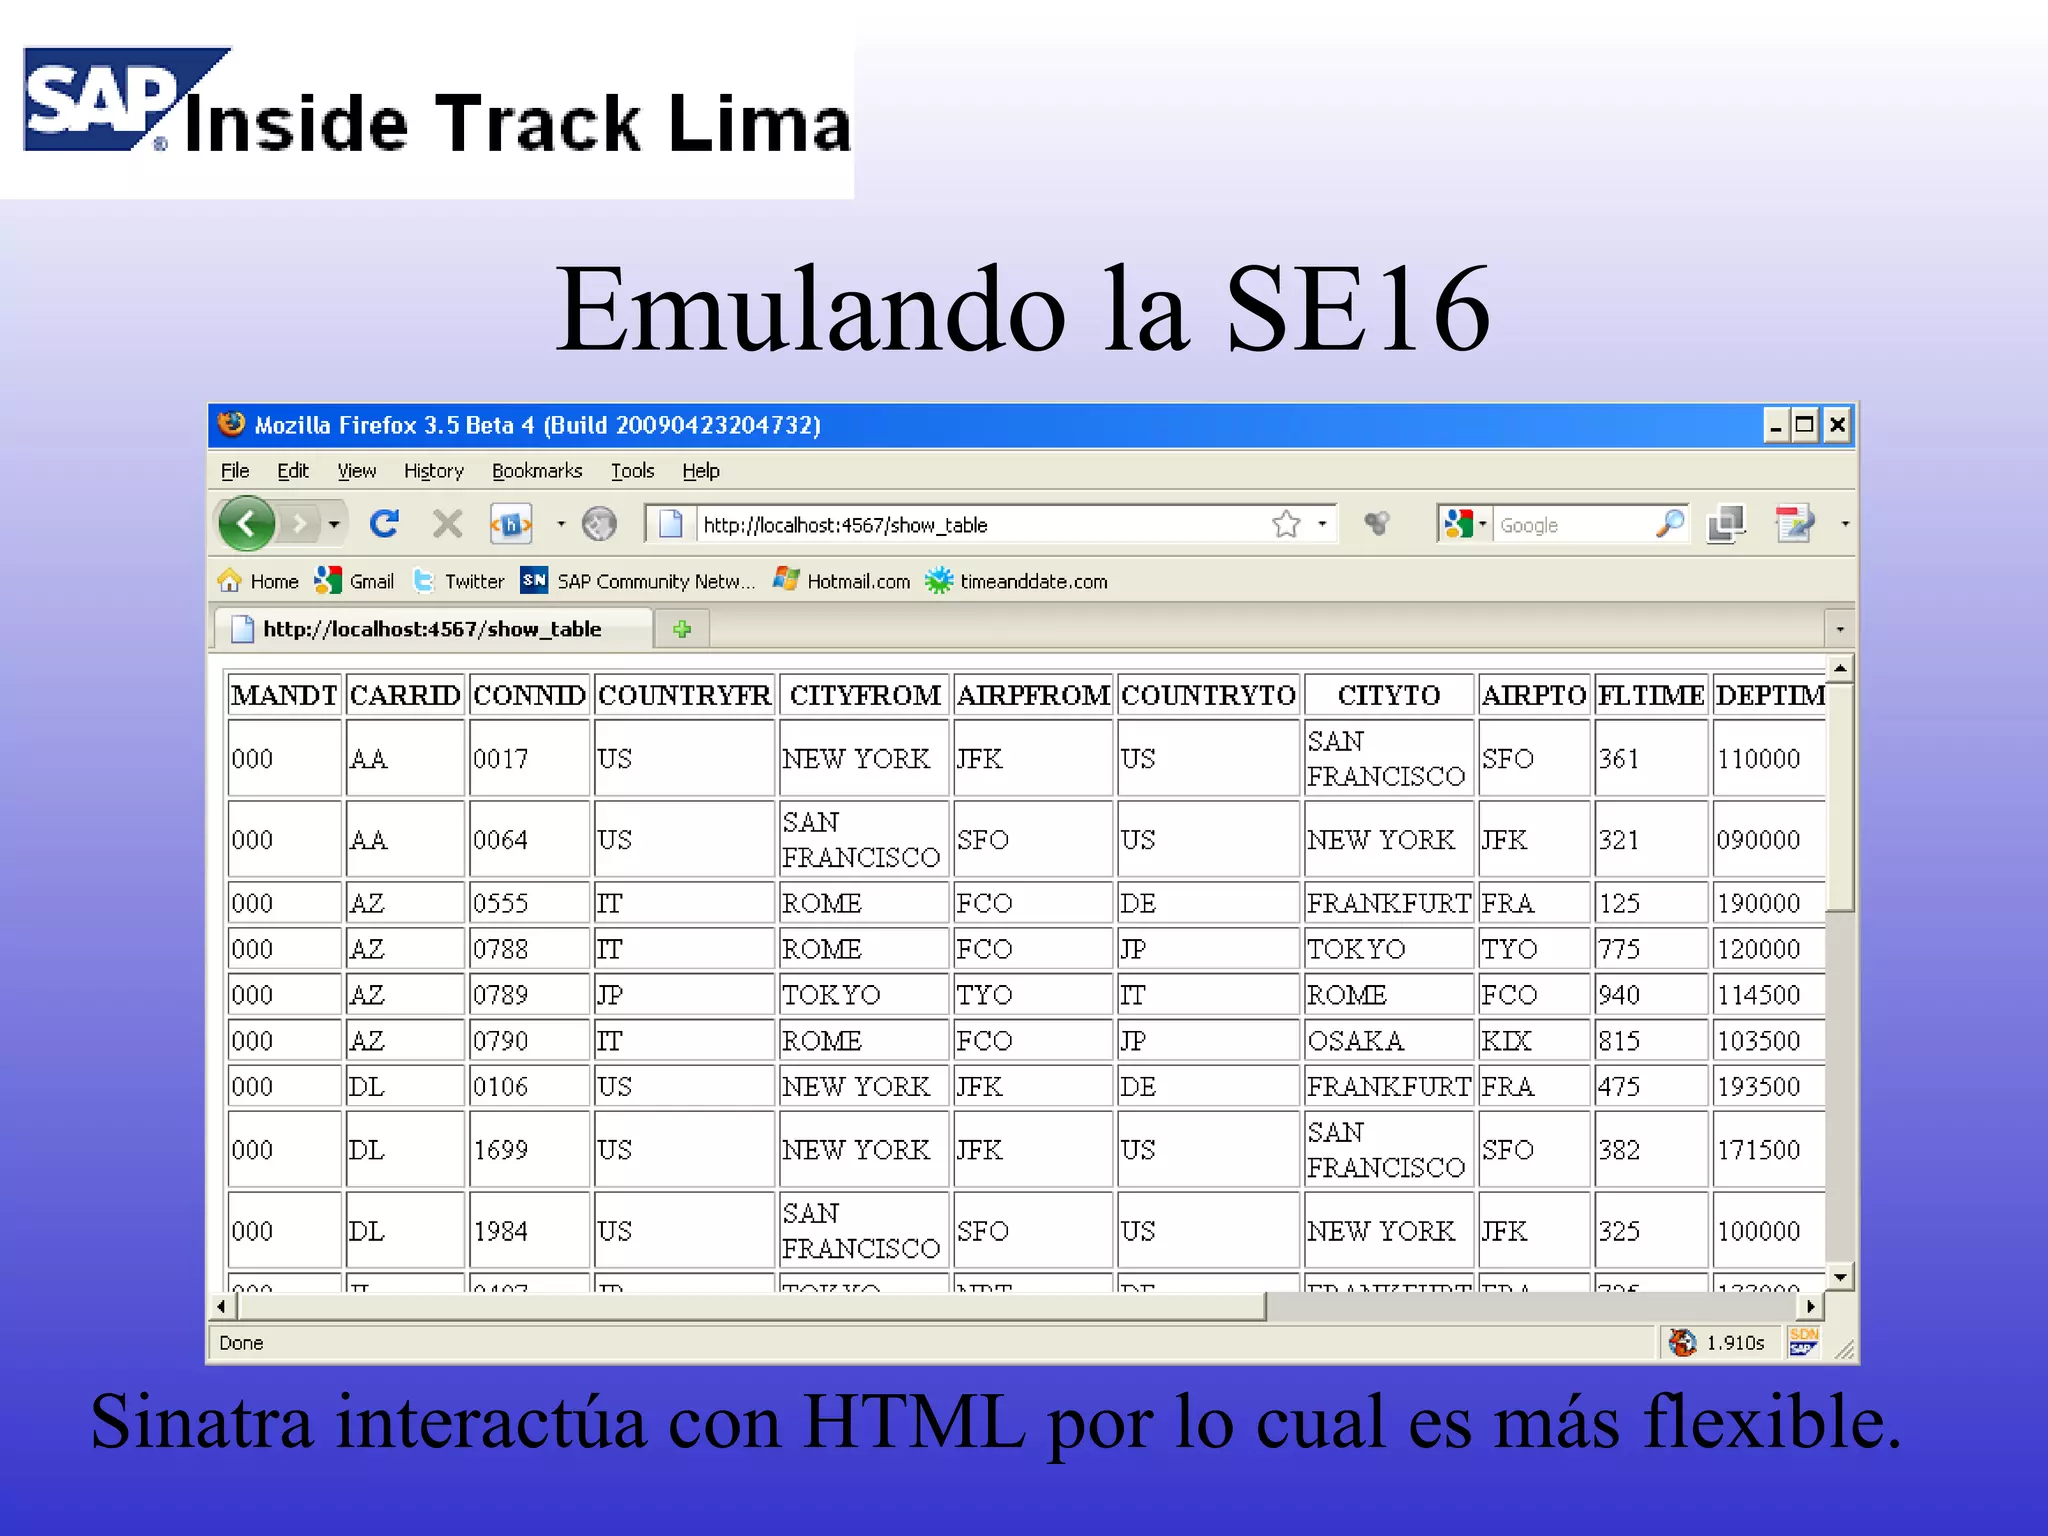The image size is (2048, 1536).
Task: Click the FLTIME column header
Action: (x=1651, y=695)
